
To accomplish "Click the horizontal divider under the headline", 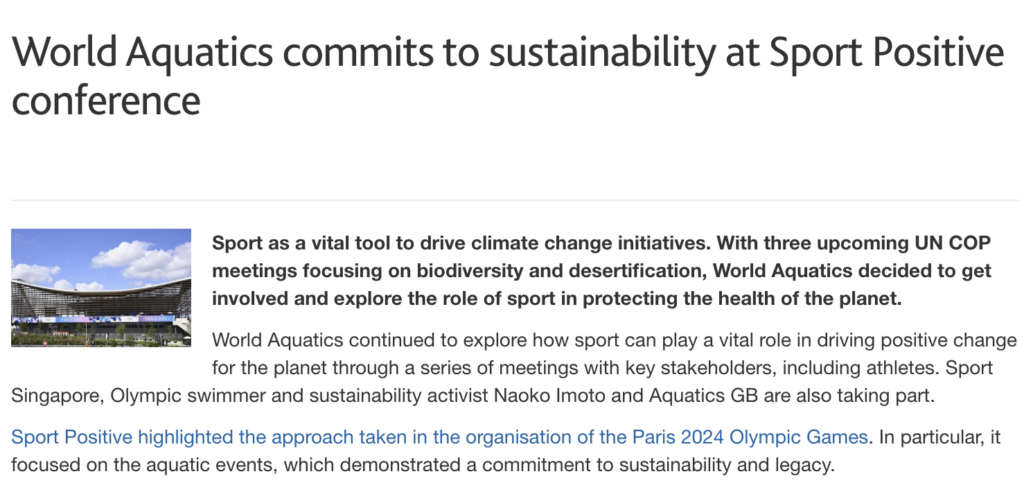I will tap(515, 199).
